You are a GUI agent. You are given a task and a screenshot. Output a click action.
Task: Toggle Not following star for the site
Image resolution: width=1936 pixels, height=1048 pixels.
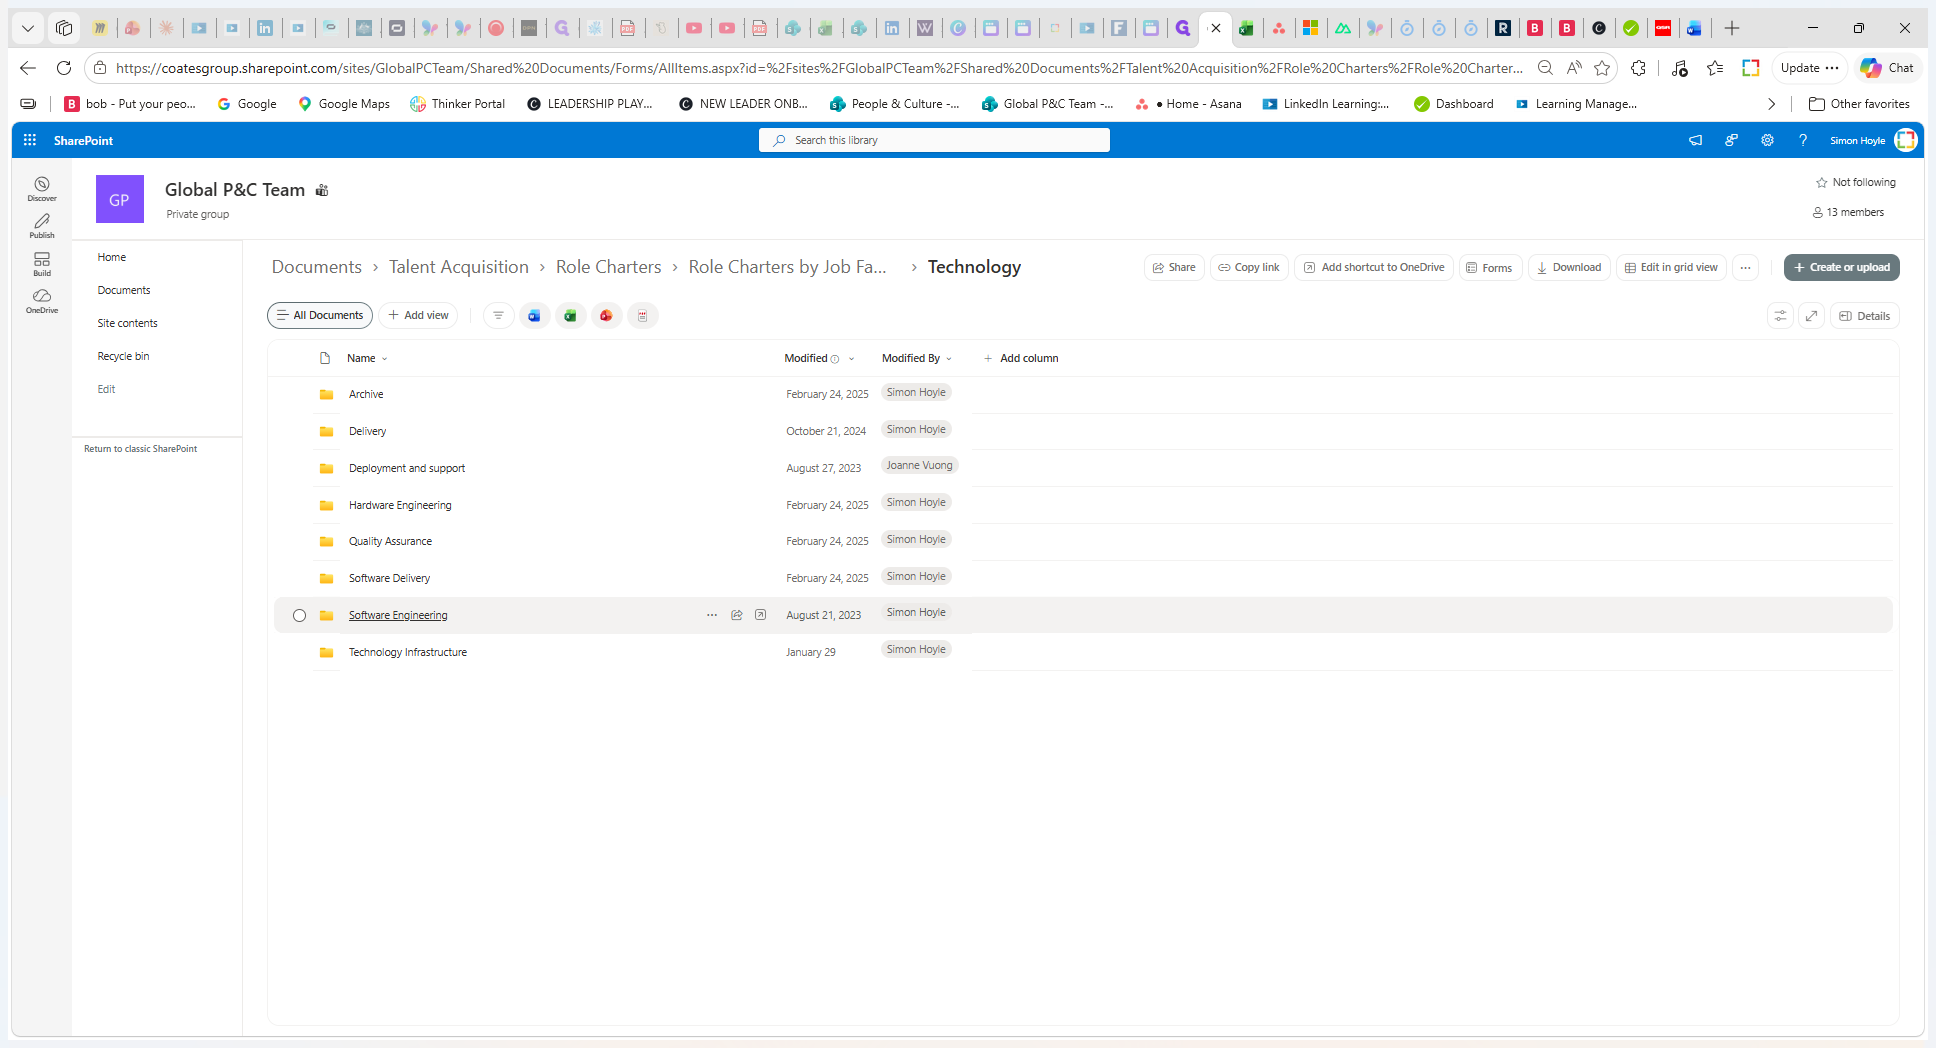pos(1822,182)
